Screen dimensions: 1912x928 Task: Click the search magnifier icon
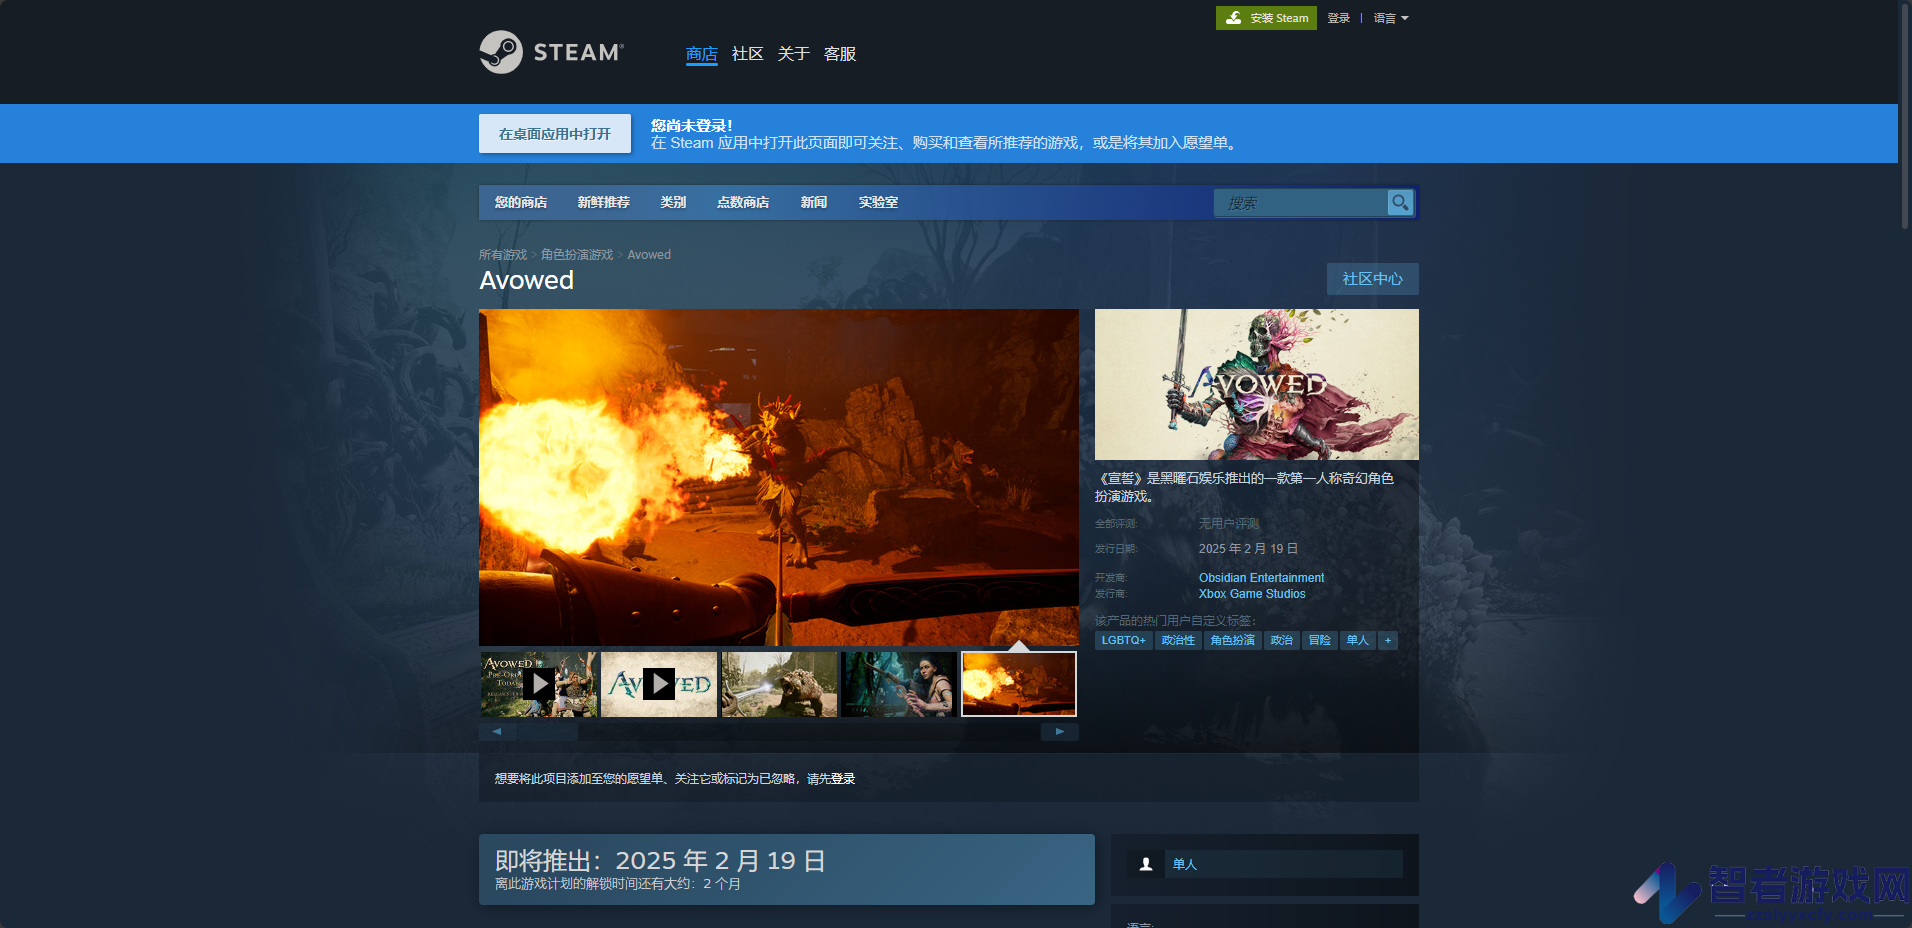1400,203
